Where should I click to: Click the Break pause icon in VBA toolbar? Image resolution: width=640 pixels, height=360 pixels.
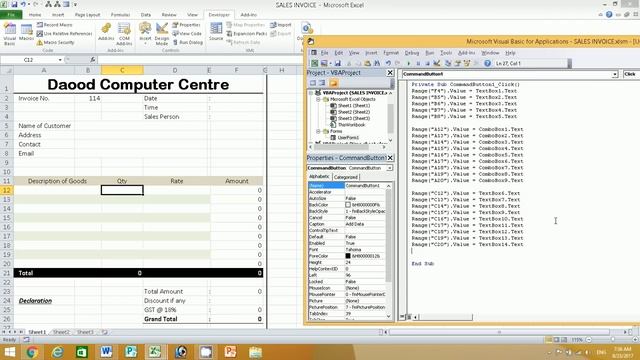click(418, 63)
